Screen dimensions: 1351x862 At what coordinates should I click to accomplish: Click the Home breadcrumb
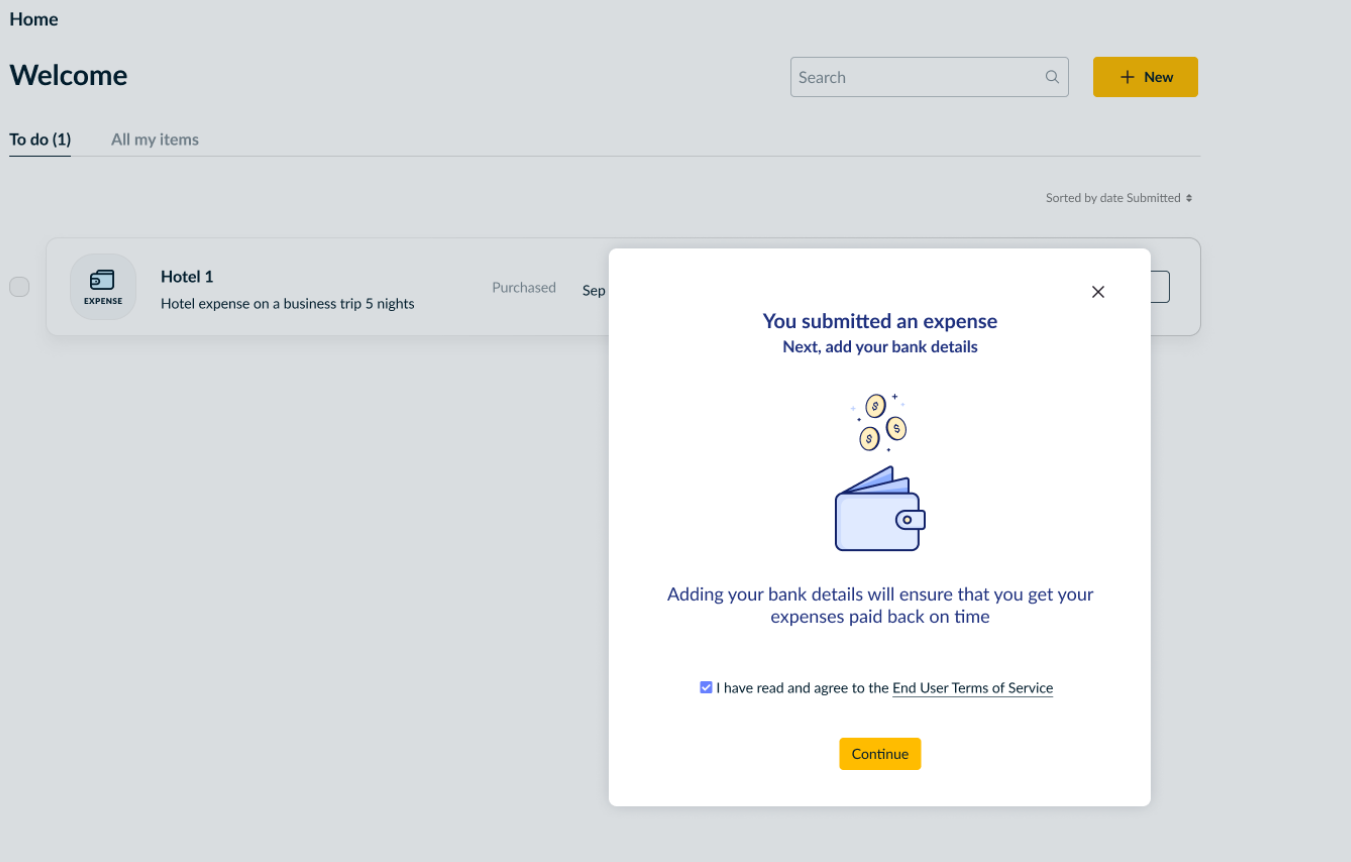pos(34,19)
